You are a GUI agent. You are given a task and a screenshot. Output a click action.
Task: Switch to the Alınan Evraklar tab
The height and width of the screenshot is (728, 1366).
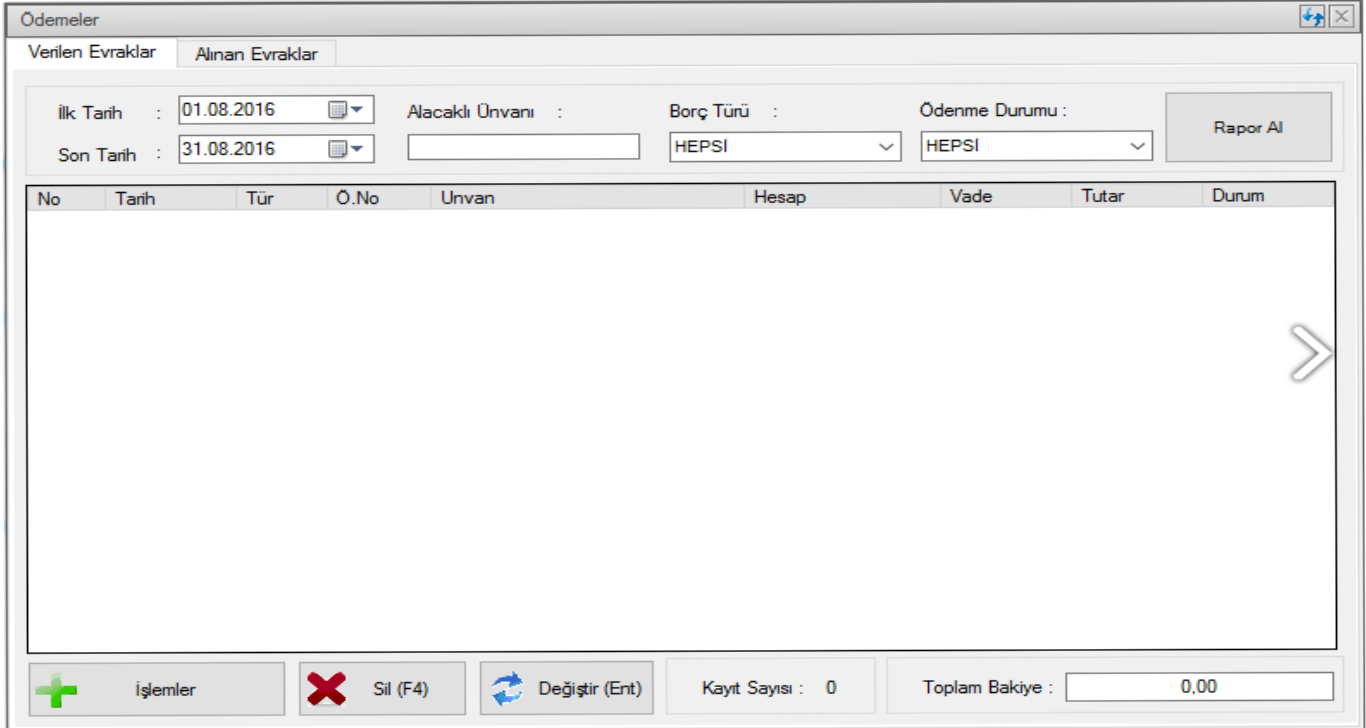click(256, 54)
